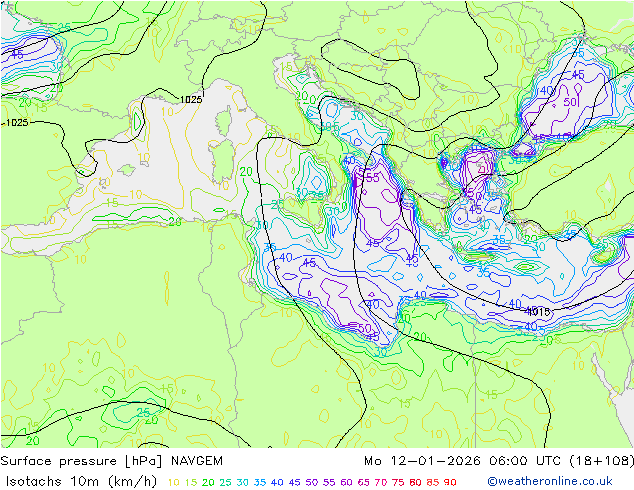Select the 'Isotachs 10m (km/h)' legend label
The width and height of the screenshot is (634, 490).
pos(81,482)
